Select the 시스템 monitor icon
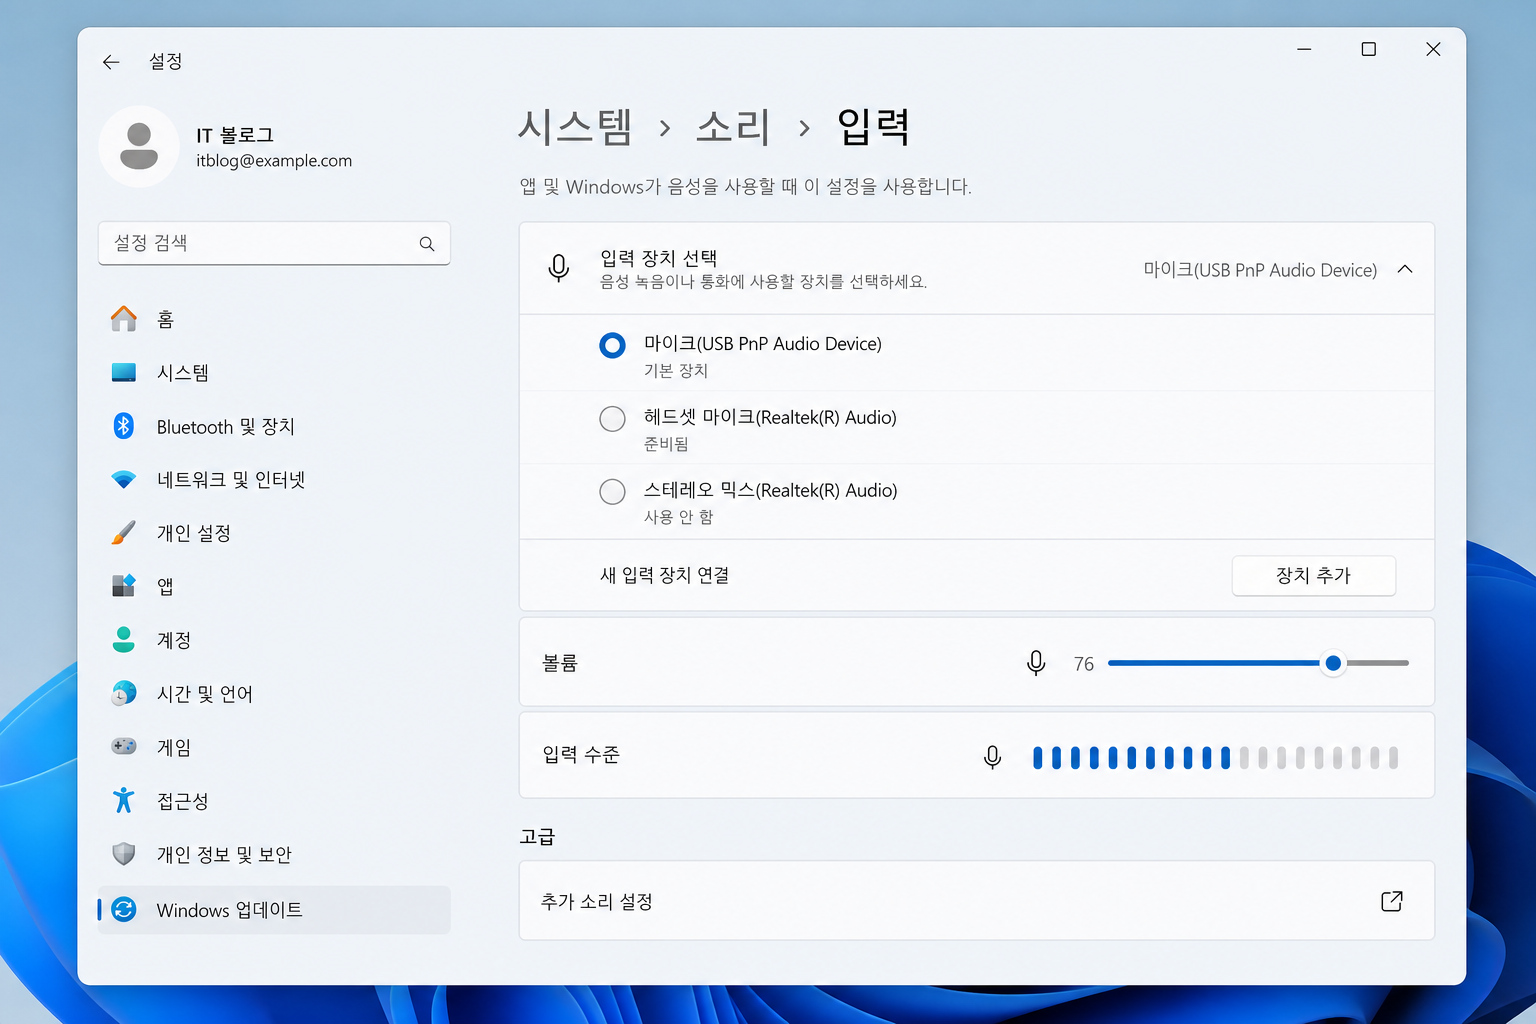 click(x=124, y=372)
